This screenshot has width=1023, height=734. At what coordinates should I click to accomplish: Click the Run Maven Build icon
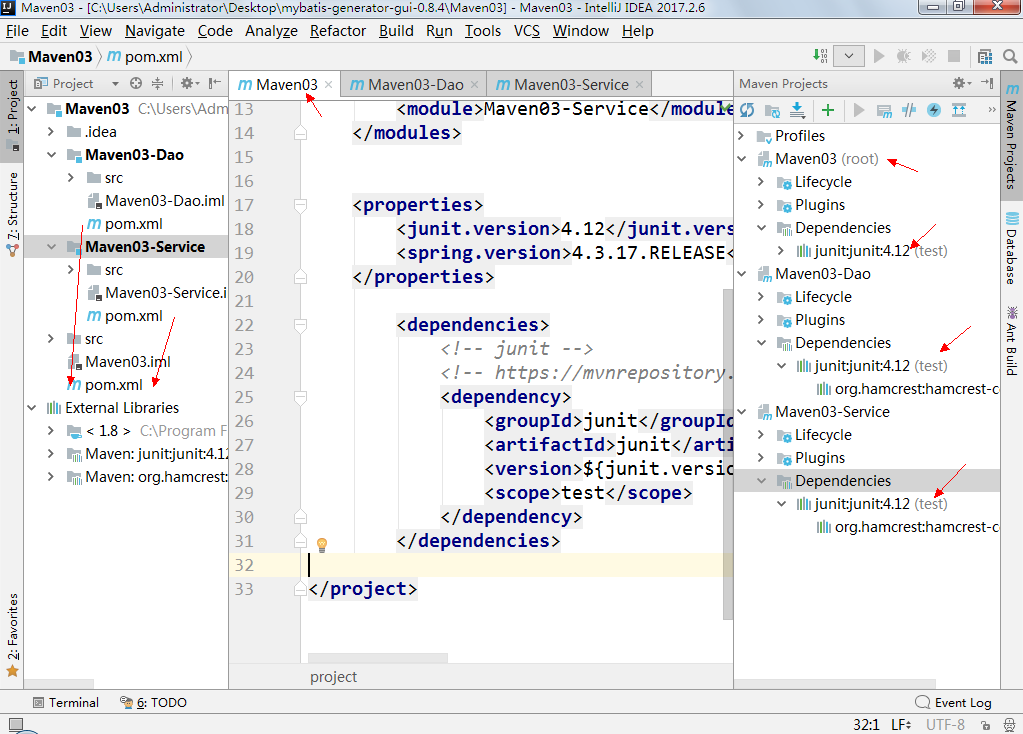tap(859, 110)
